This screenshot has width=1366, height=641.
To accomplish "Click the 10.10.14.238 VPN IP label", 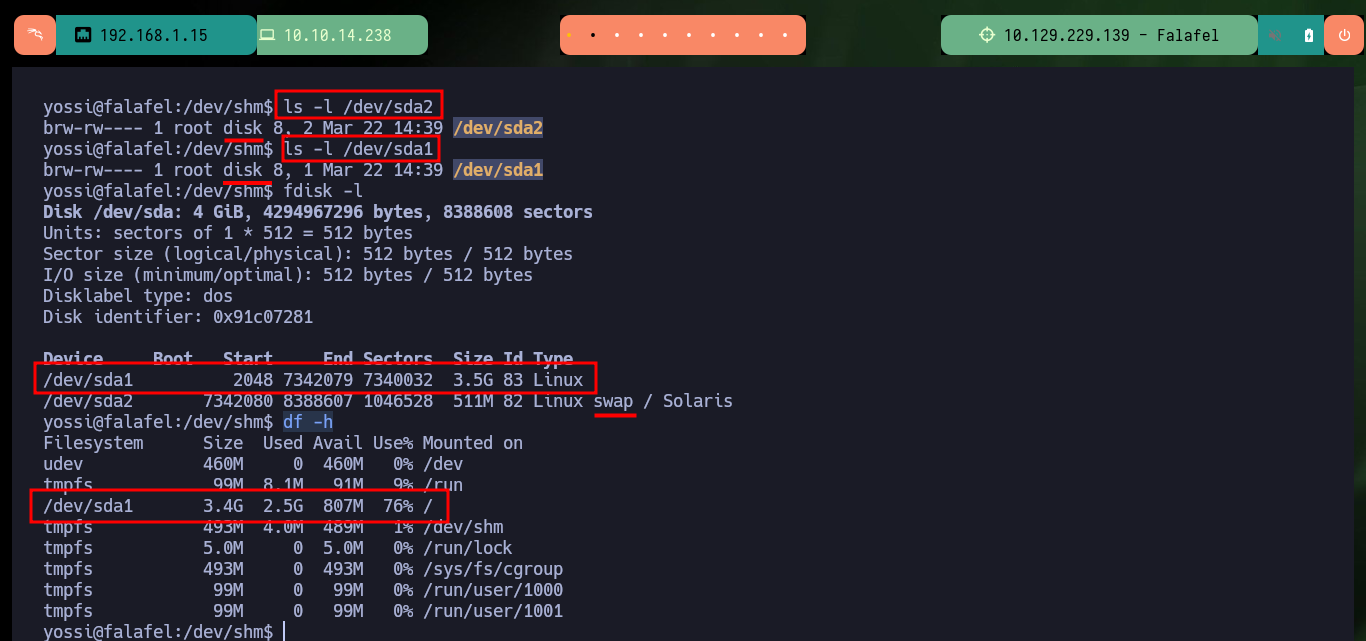I will [338, 35].
